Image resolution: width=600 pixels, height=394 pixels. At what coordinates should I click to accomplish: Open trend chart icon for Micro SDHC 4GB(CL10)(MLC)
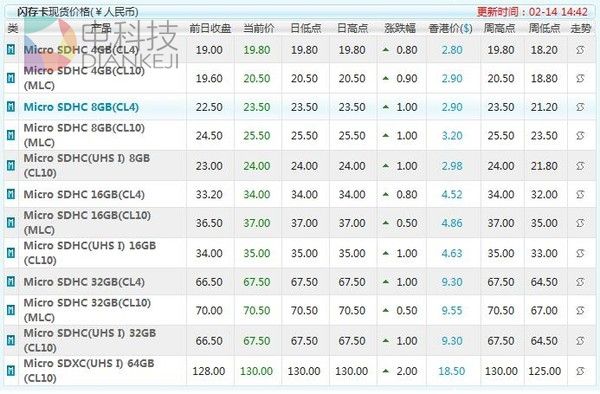tap(580, 78)
